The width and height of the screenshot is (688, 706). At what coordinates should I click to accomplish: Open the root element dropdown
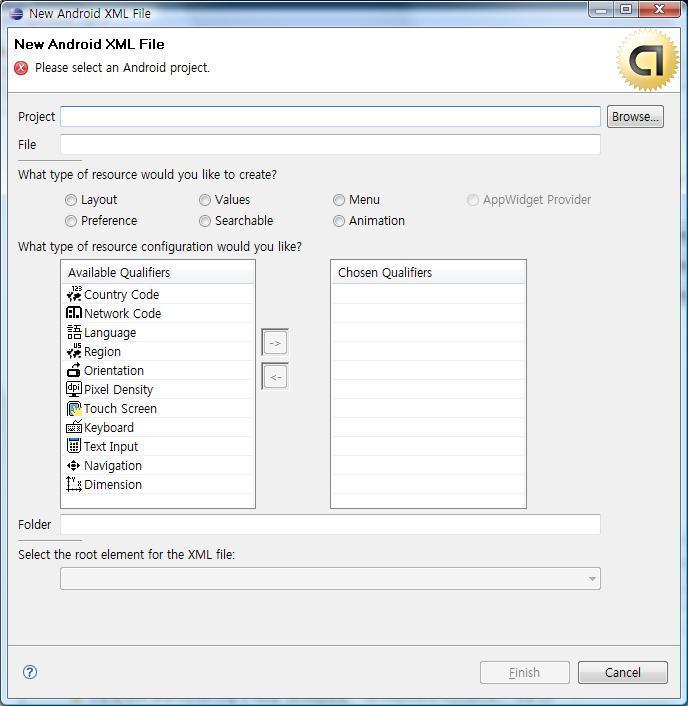(330, 579)
